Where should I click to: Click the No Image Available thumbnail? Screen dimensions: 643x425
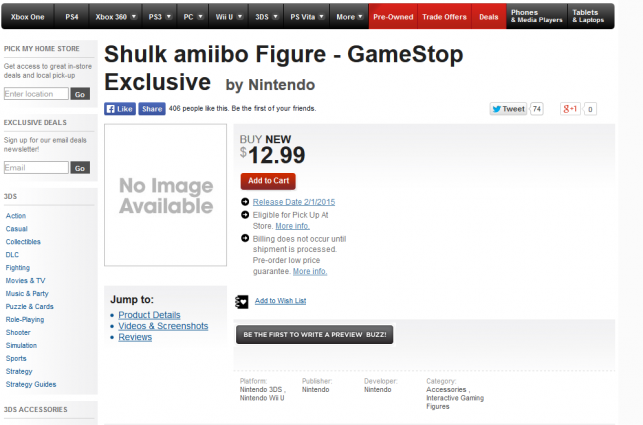pos(165,195)
